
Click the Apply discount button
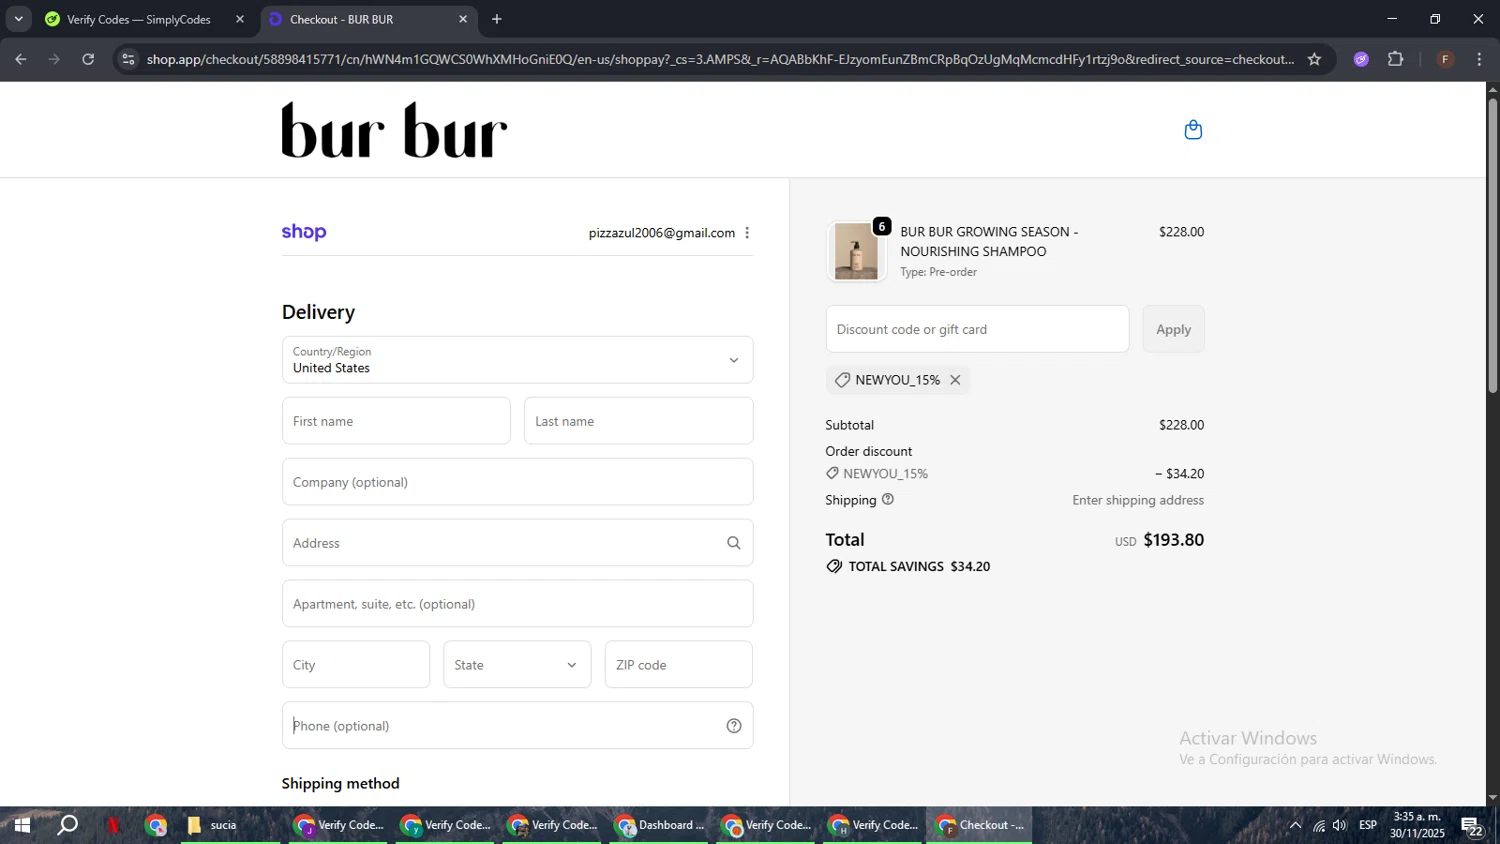(x=1173, y=329)
